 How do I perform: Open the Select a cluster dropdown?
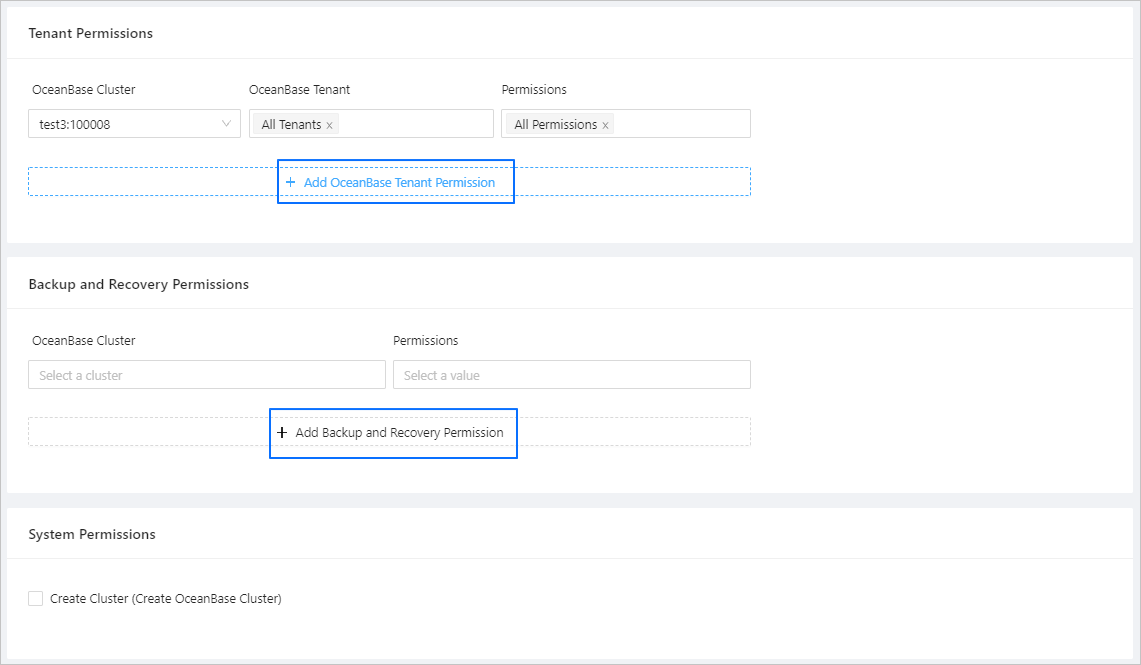[x=206, y=375]
